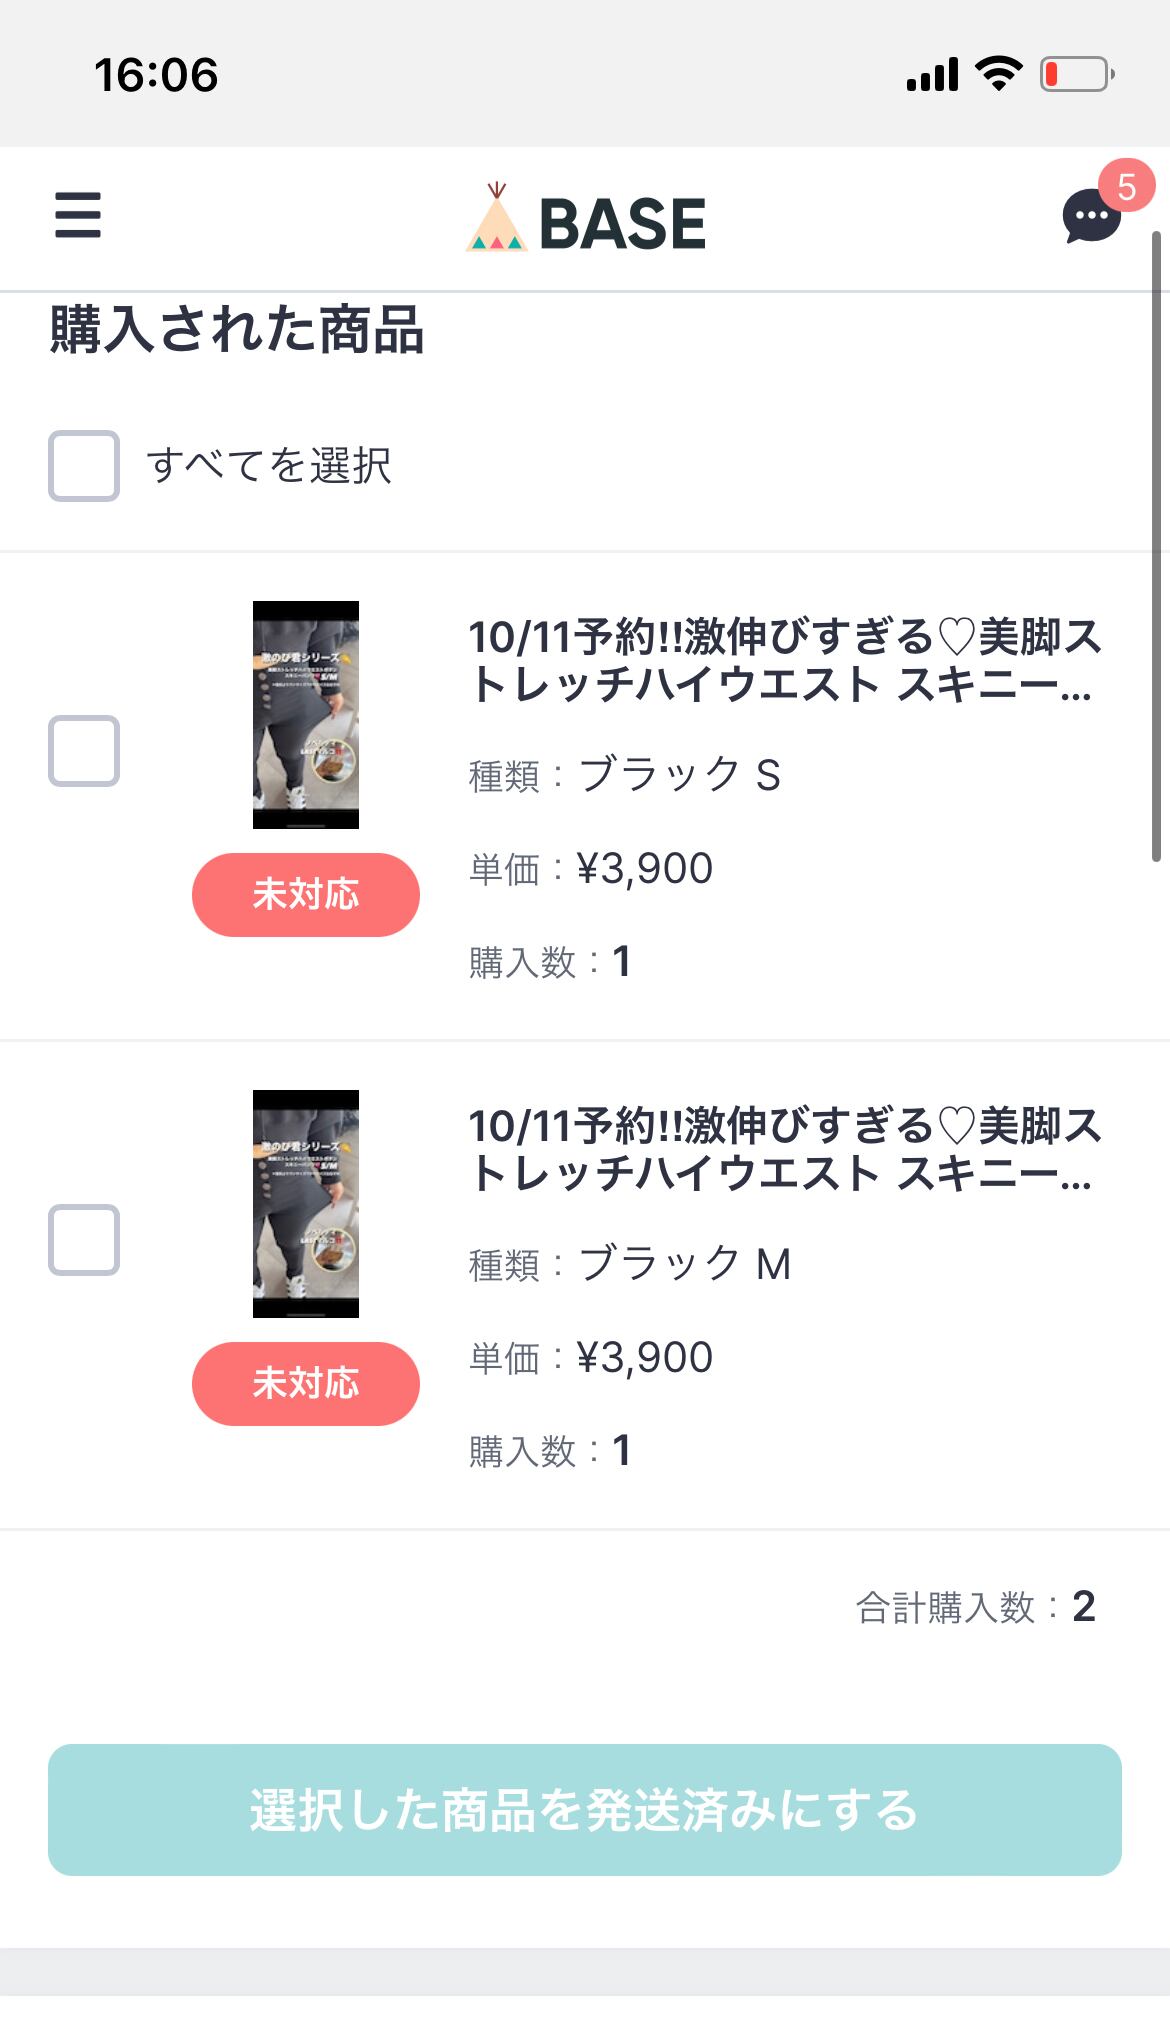Open the chat messages icon
This screenshot has width=1170, height=2042.
(x=1090, y=217)
